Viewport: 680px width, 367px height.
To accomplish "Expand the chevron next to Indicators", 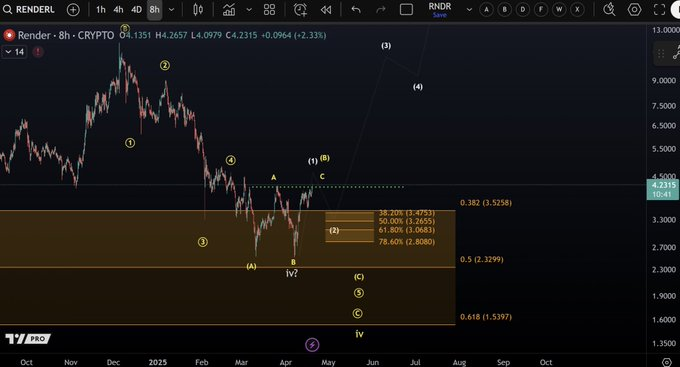I will pos(249,10).
